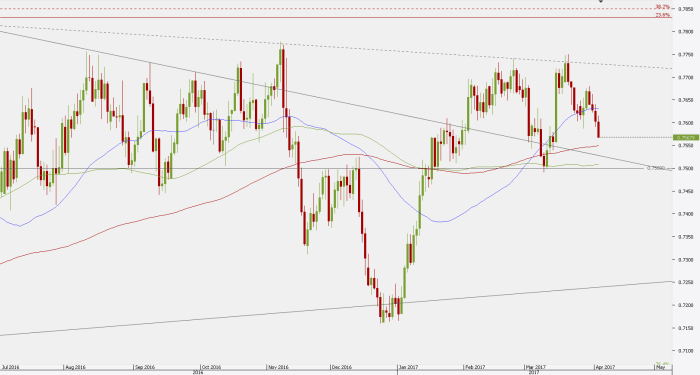Select the 23.6% Fibonacci level label

click(x=662, y=15)
